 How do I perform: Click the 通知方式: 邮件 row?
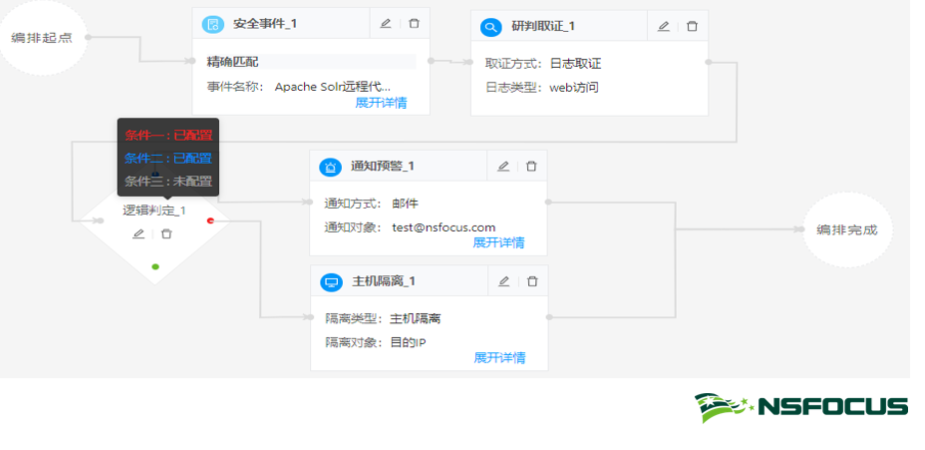(371, 203)
